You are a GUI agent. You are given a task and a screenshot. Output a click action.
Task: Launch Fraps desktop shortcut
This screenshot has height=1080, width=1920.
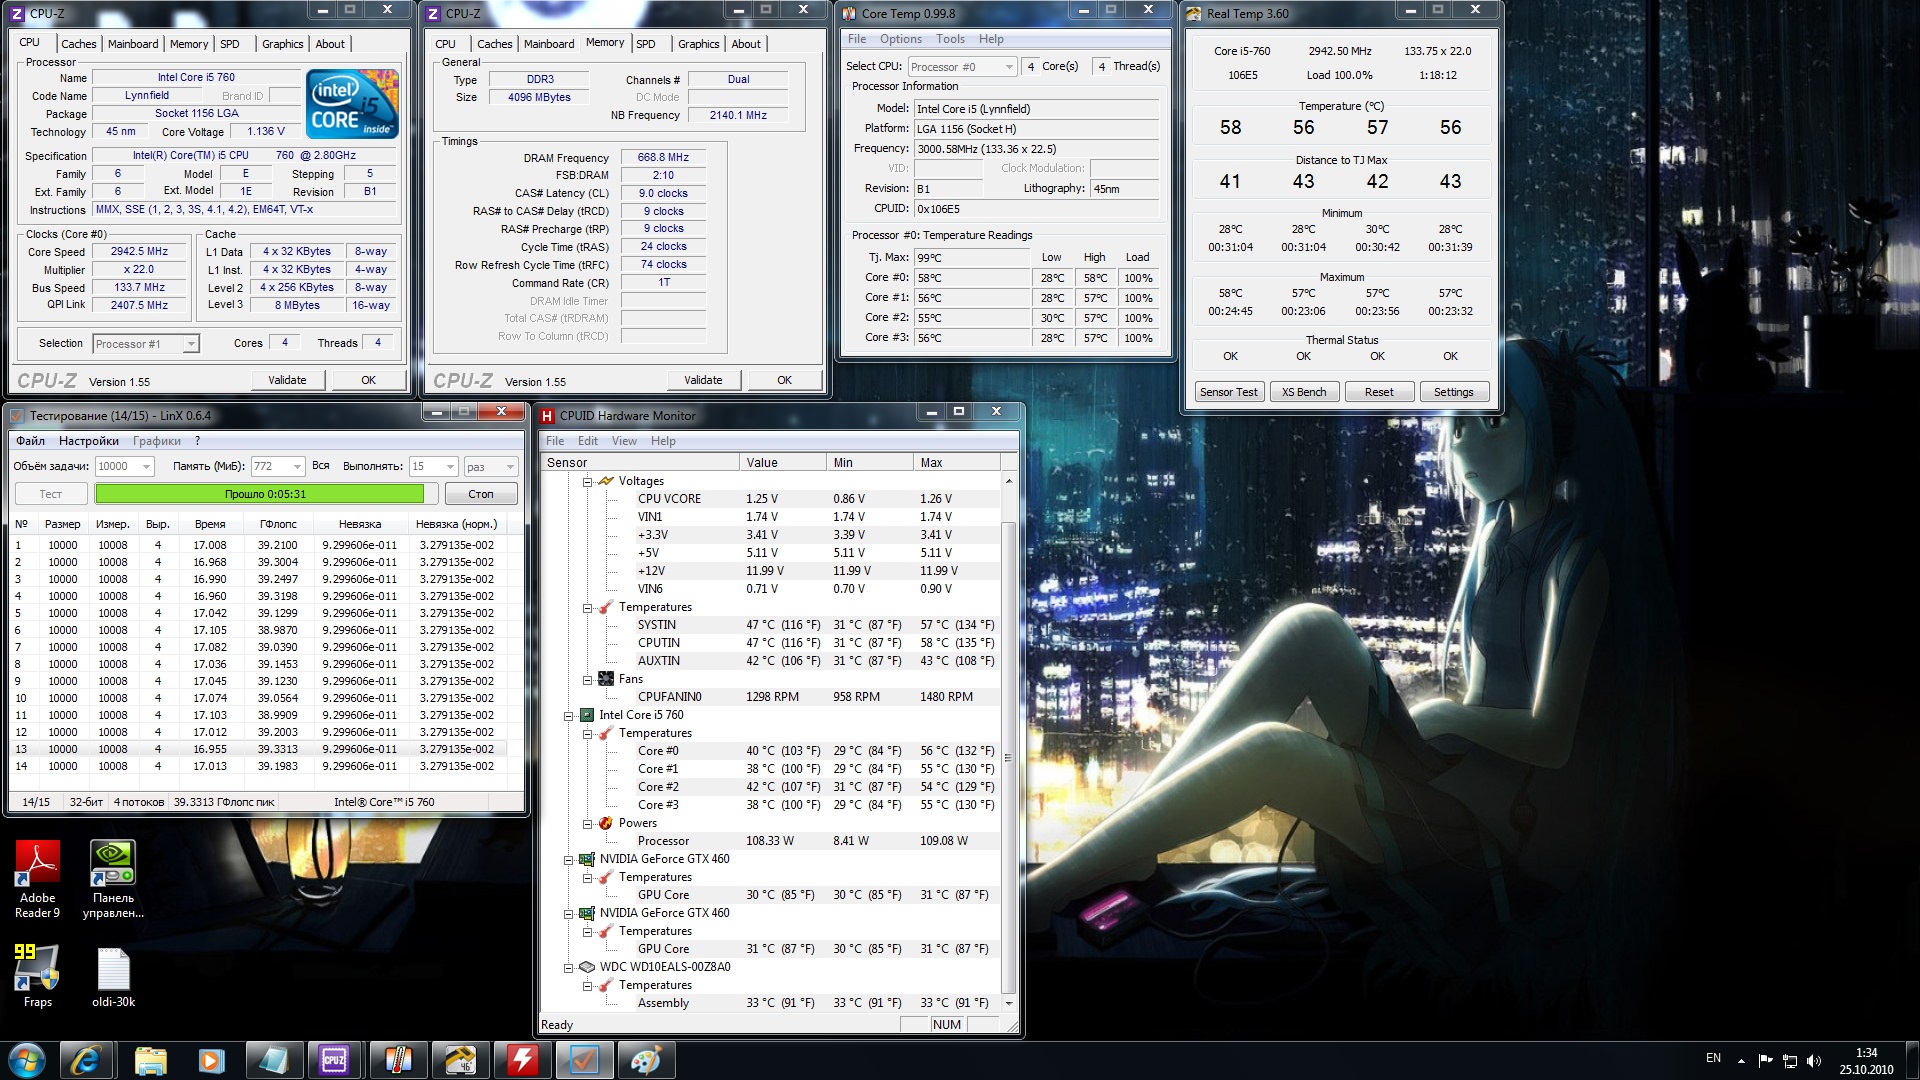click(38, 975)
